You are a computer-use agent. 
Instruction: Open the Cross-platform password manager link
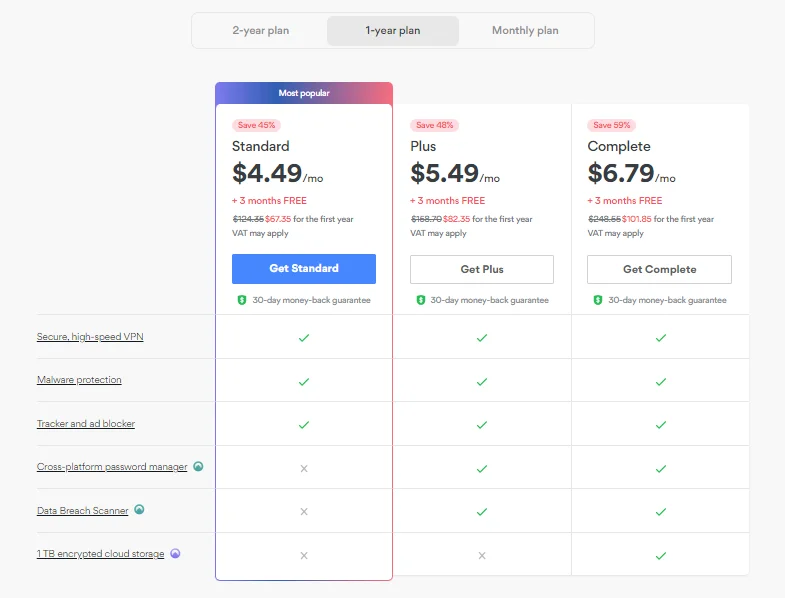click(112, 467)
